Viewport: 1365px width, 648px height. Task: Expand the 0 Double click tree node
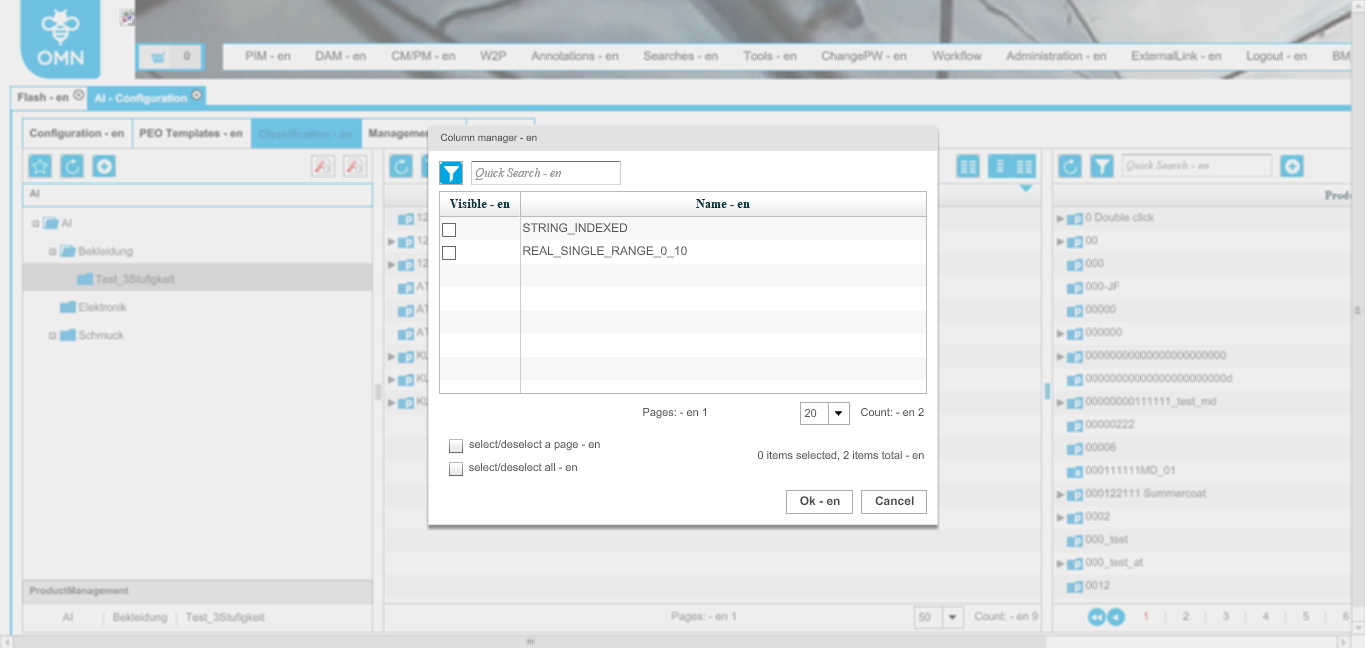tap(1062, 217)
